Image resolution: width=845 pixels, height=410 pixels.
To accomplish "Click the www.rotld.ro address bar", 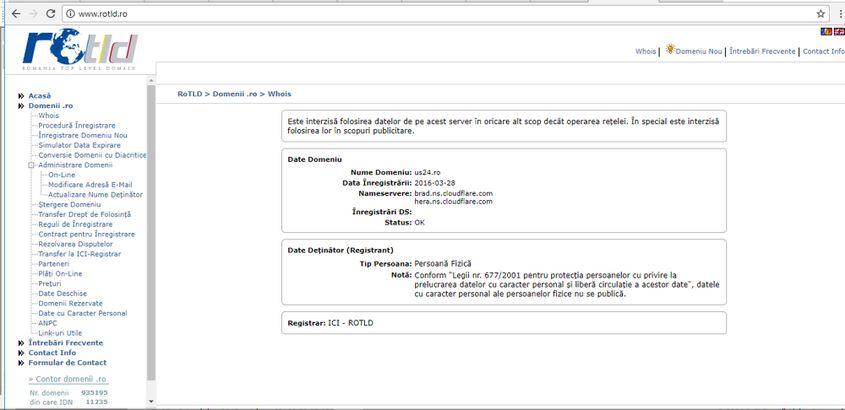I will point(400,14).
